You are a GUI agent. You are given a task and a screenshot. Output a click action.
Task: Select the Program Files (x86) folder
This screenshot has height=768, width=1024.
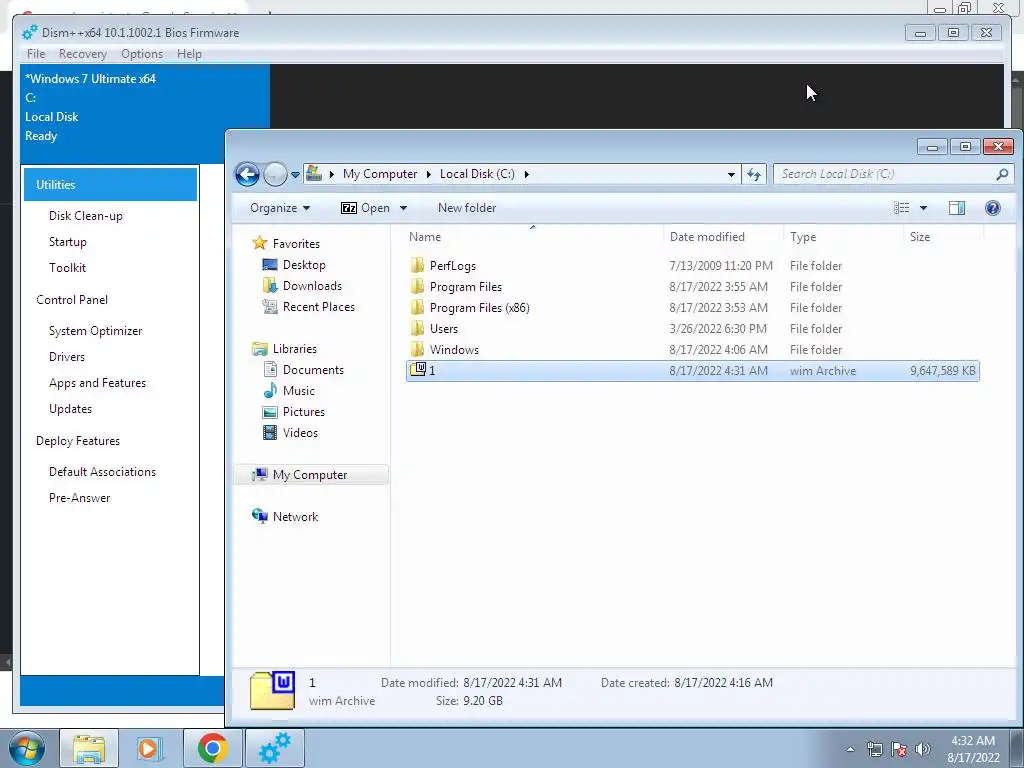(692, 308)
